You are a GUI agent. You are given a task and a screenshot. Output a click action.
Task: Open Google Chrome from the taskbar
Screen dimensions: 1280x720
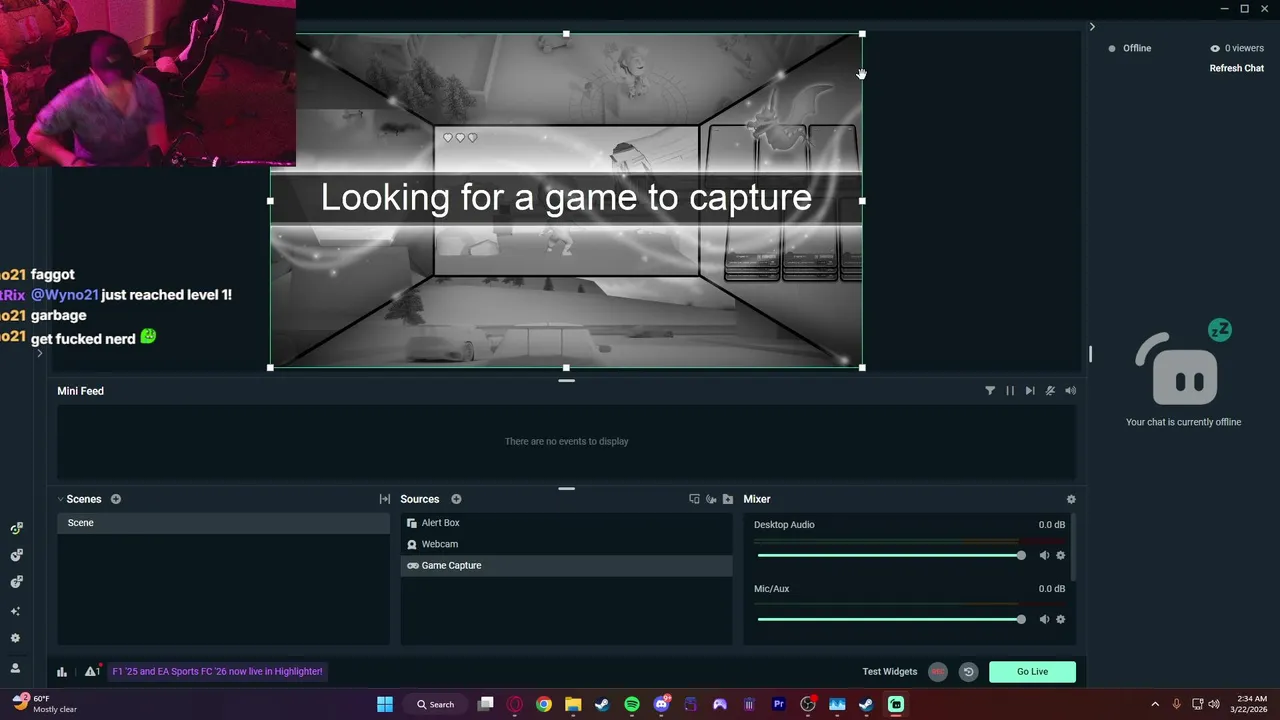pyautogui.click(x=544, y=704)
